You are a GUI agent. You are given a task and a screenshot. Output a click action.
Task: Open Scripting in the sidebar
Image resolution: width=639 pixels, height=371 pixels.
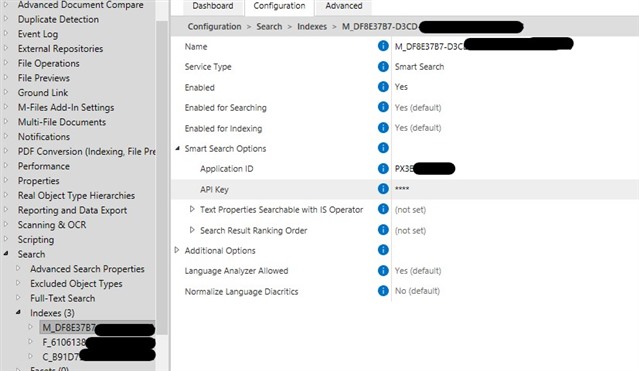pos(35,239)
